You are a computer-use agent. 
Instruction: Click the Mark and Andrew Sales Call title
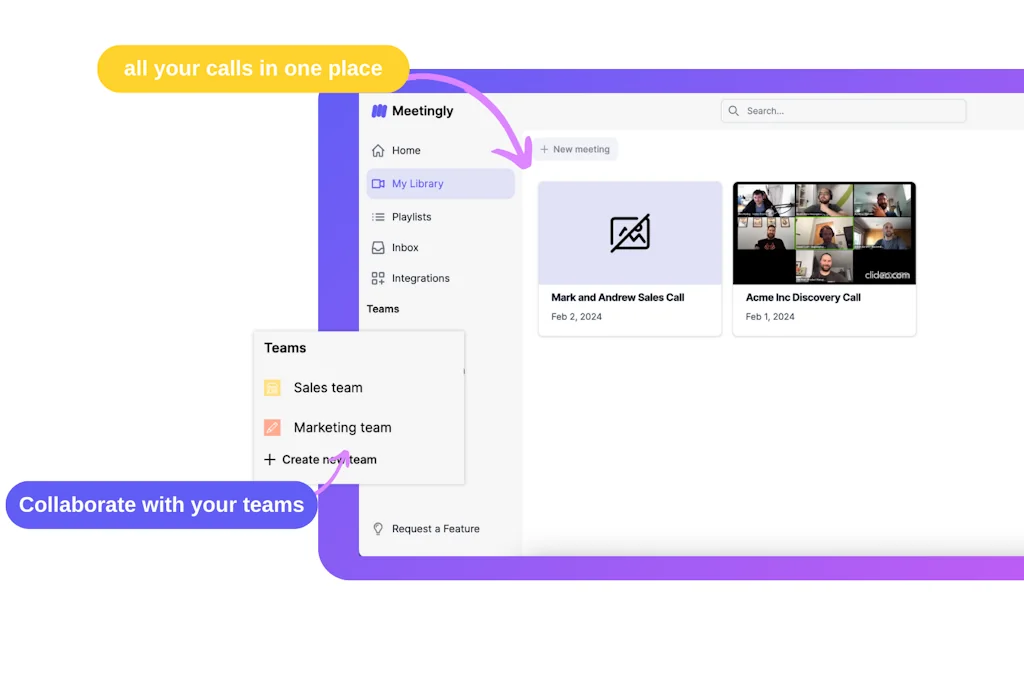point(618,297)
